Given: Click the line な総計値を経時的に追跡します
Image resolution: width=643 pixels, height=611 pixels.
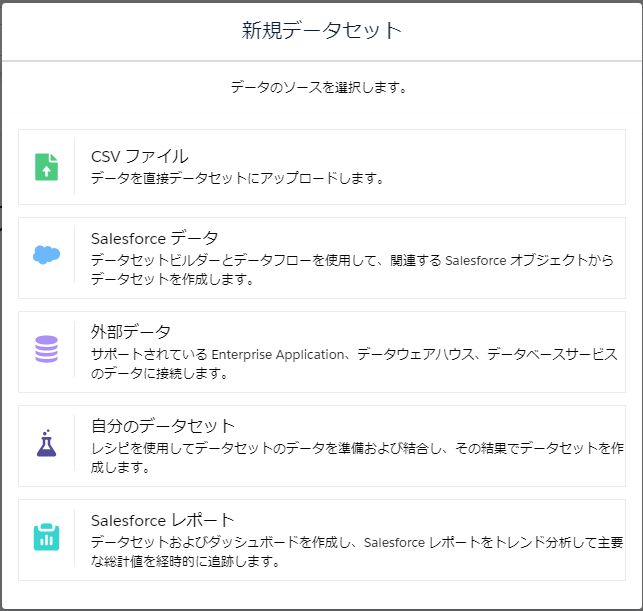Looking at the screenshot, I should pyautogui.click(x=183, y=562).
